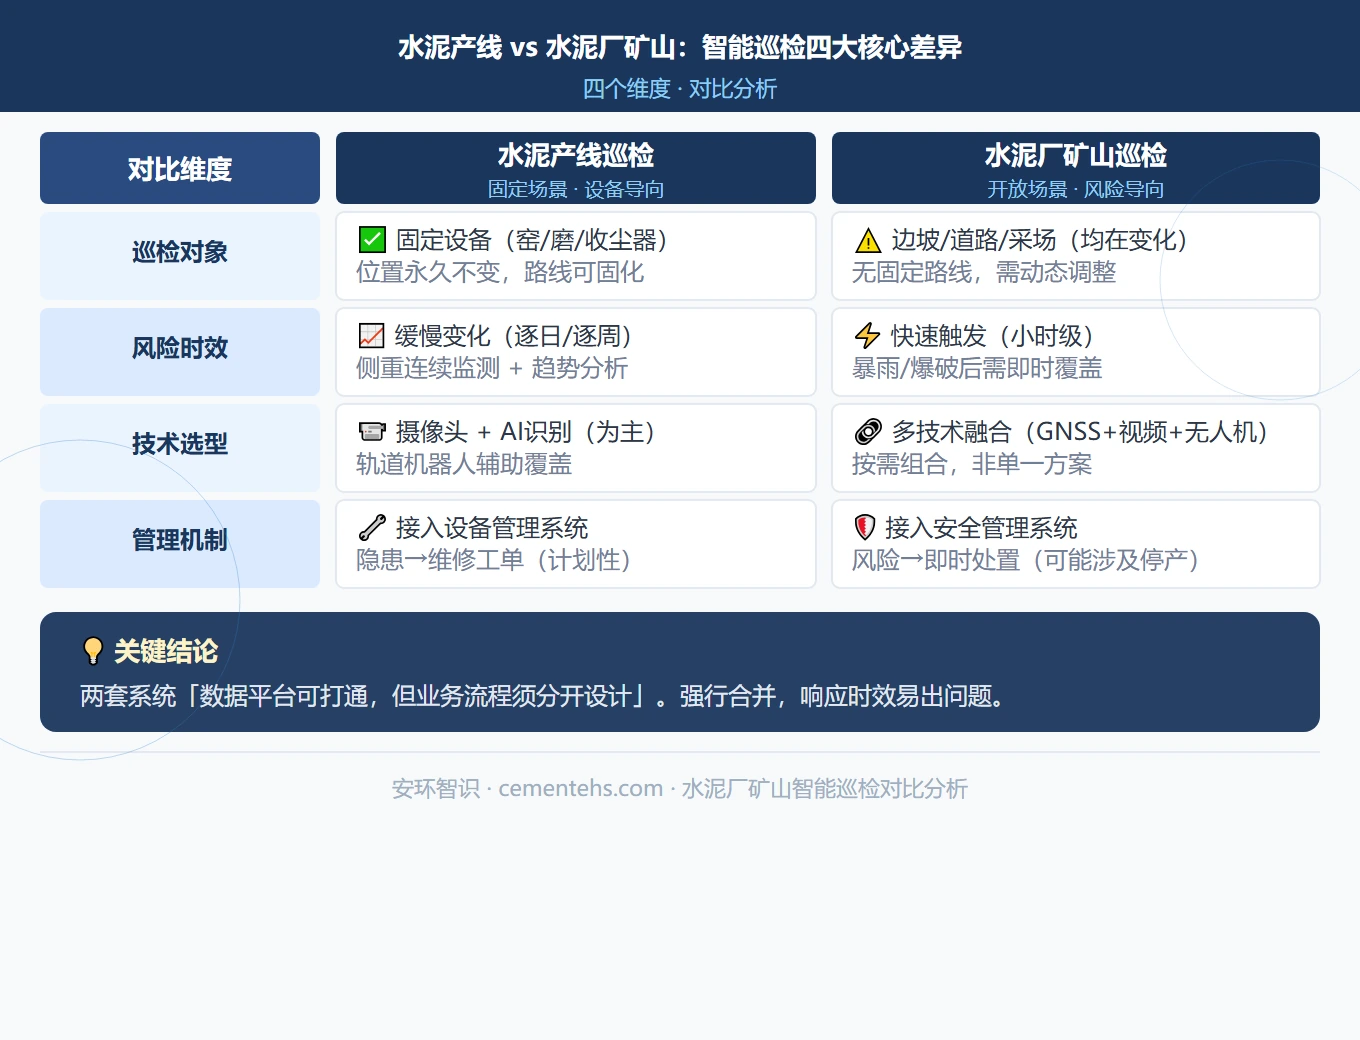Click the lightning bolt icon beside 快速触发
The image size is (1360, 1040).
[868, 336]
